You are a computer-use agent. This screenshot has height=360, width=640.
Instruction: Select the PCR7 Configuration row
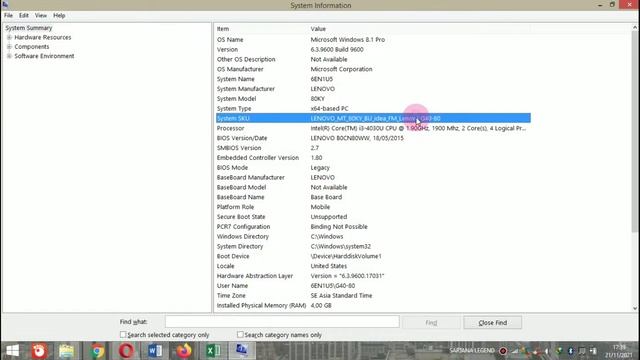point(373,227)
